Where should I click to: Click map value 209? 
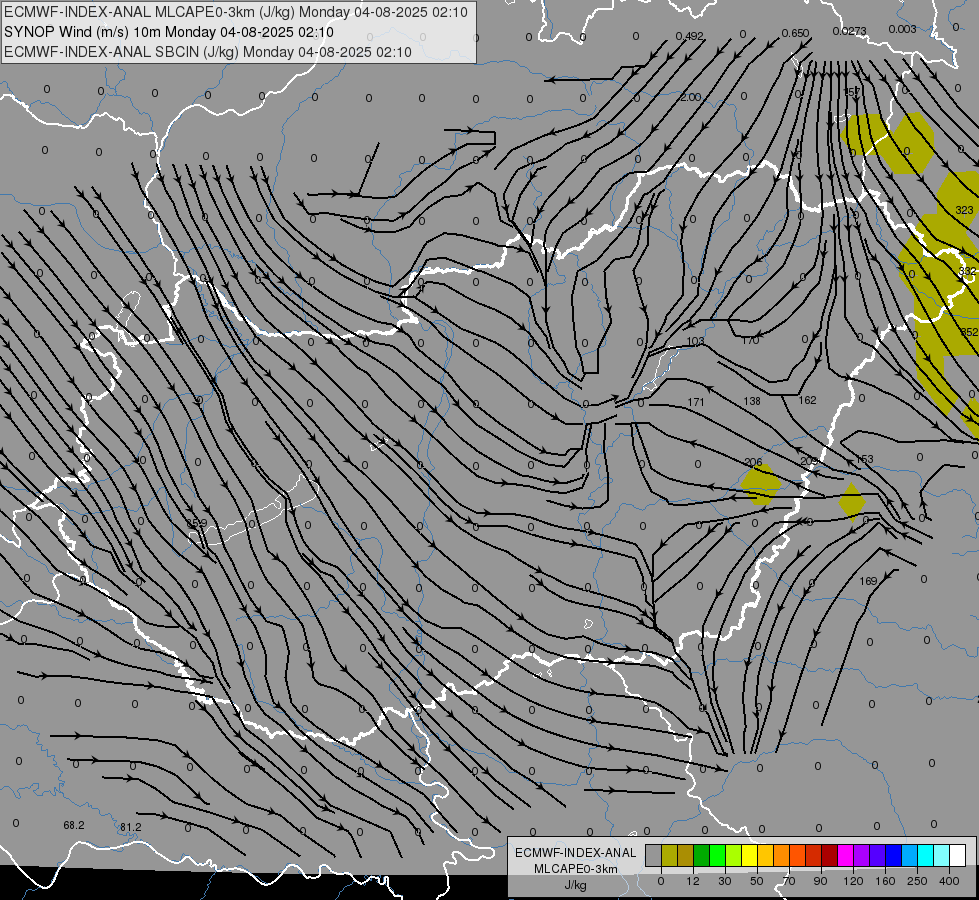point(809,461)
